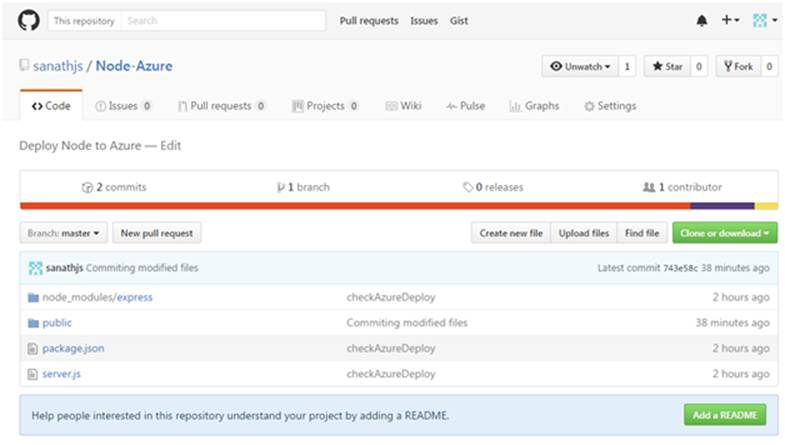Expand the plus create-new menu

tap(730, 20)
